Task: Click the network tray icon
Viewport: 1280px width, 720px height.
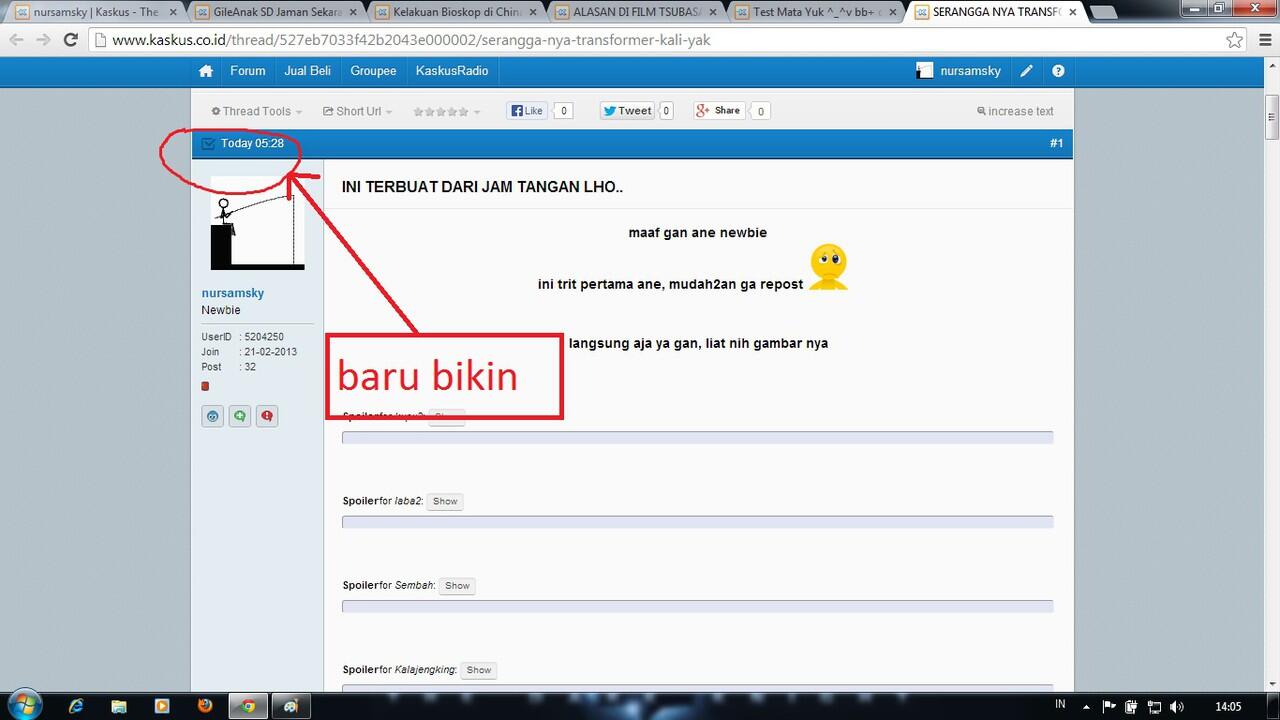Action: (x=1155, y=706)
